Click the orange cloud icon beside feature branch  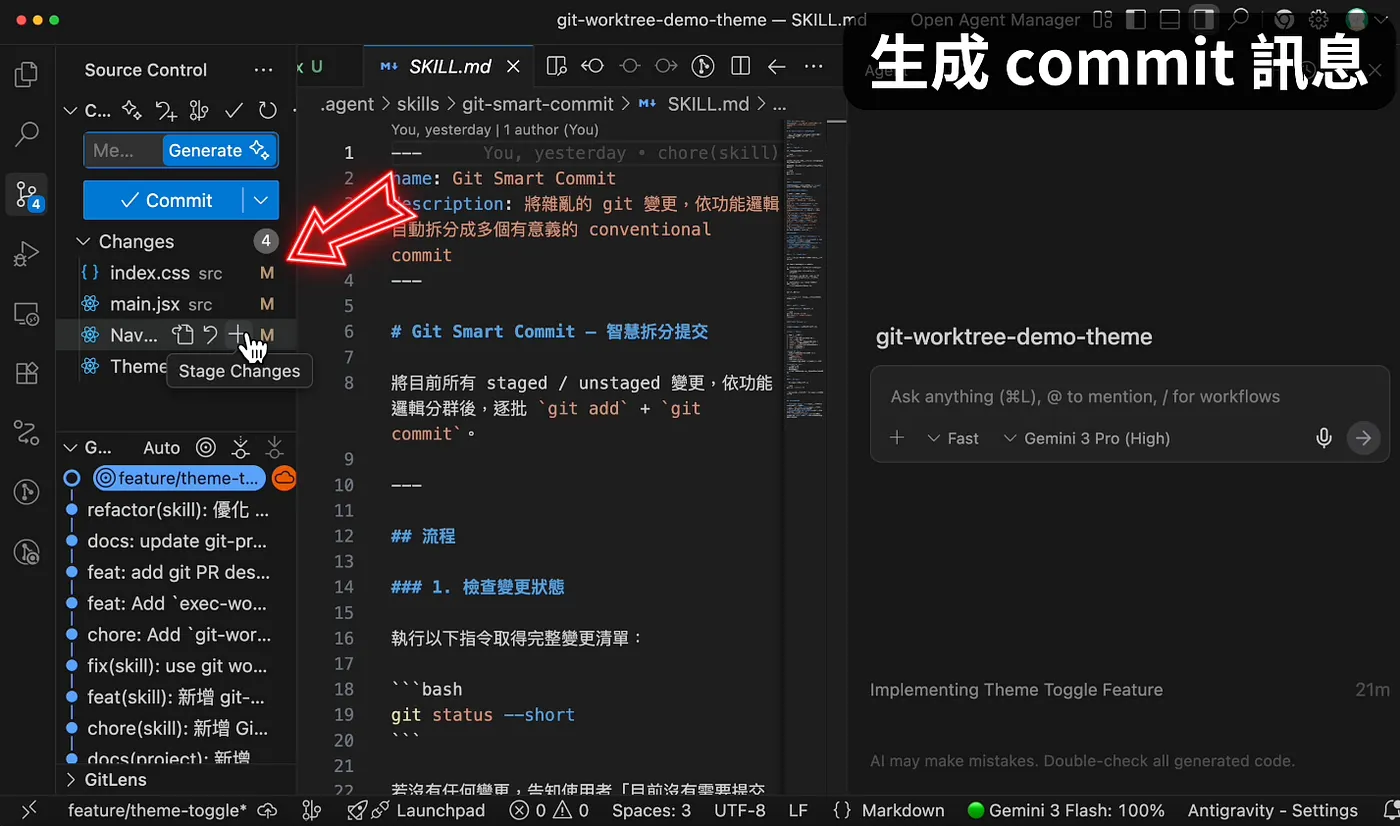coord(285,478)
